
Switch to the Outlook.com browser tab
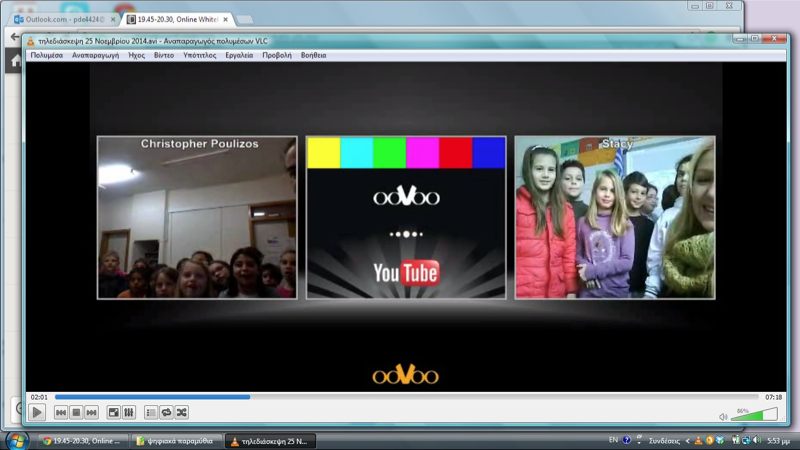(x=64, y=19)
